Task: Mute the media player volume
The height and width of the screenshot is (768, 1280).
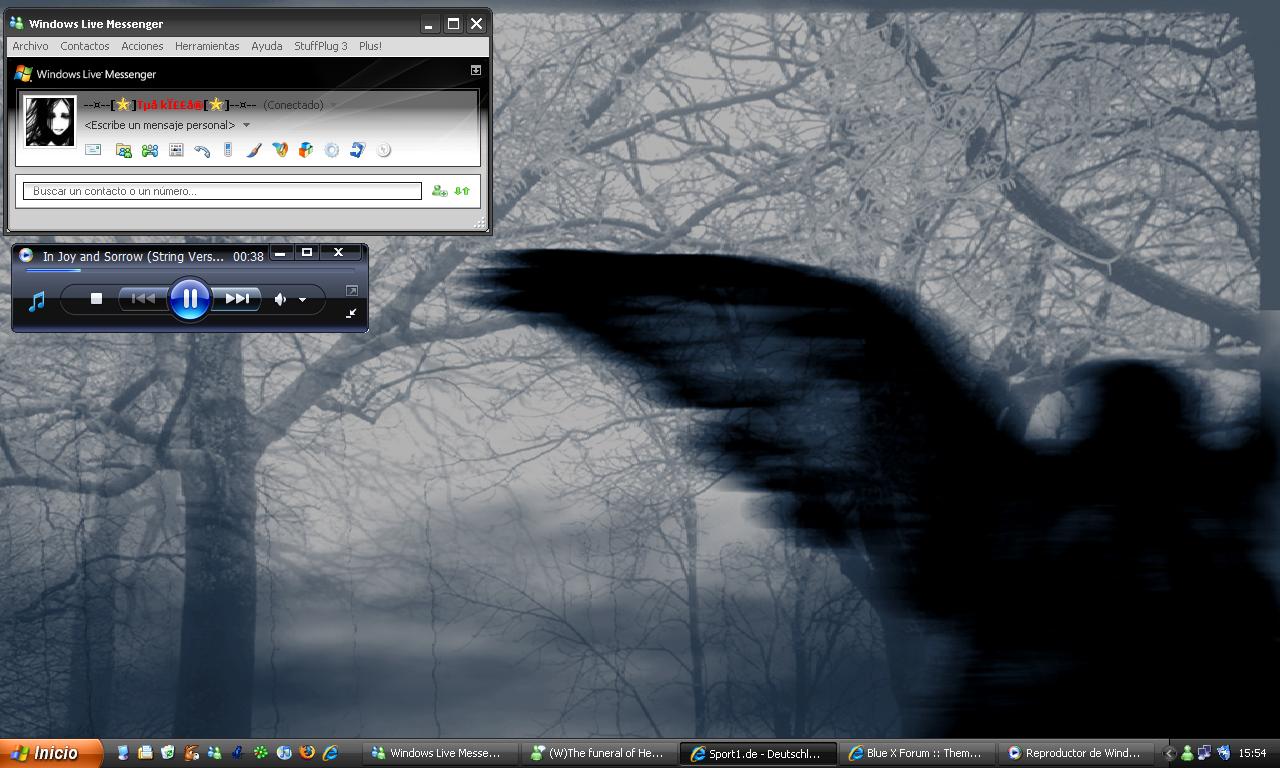Action: click(x=281, y=299)
